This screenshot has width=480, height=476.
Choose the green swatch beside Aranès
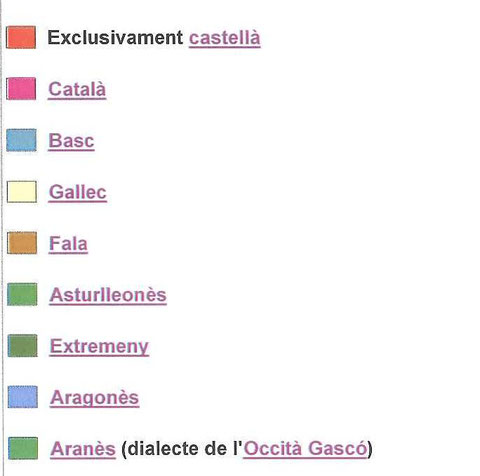point(23,448)
